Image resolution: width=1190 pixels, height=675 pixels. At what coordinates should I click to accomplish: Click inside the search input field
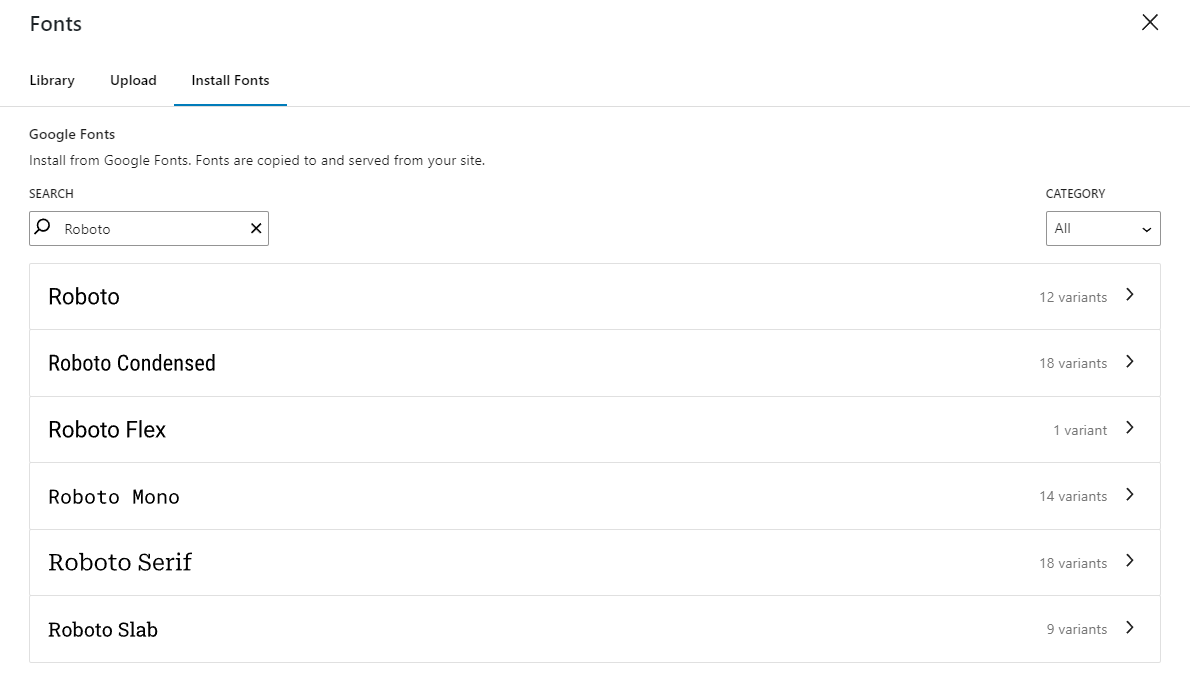[x=150, y=228]
